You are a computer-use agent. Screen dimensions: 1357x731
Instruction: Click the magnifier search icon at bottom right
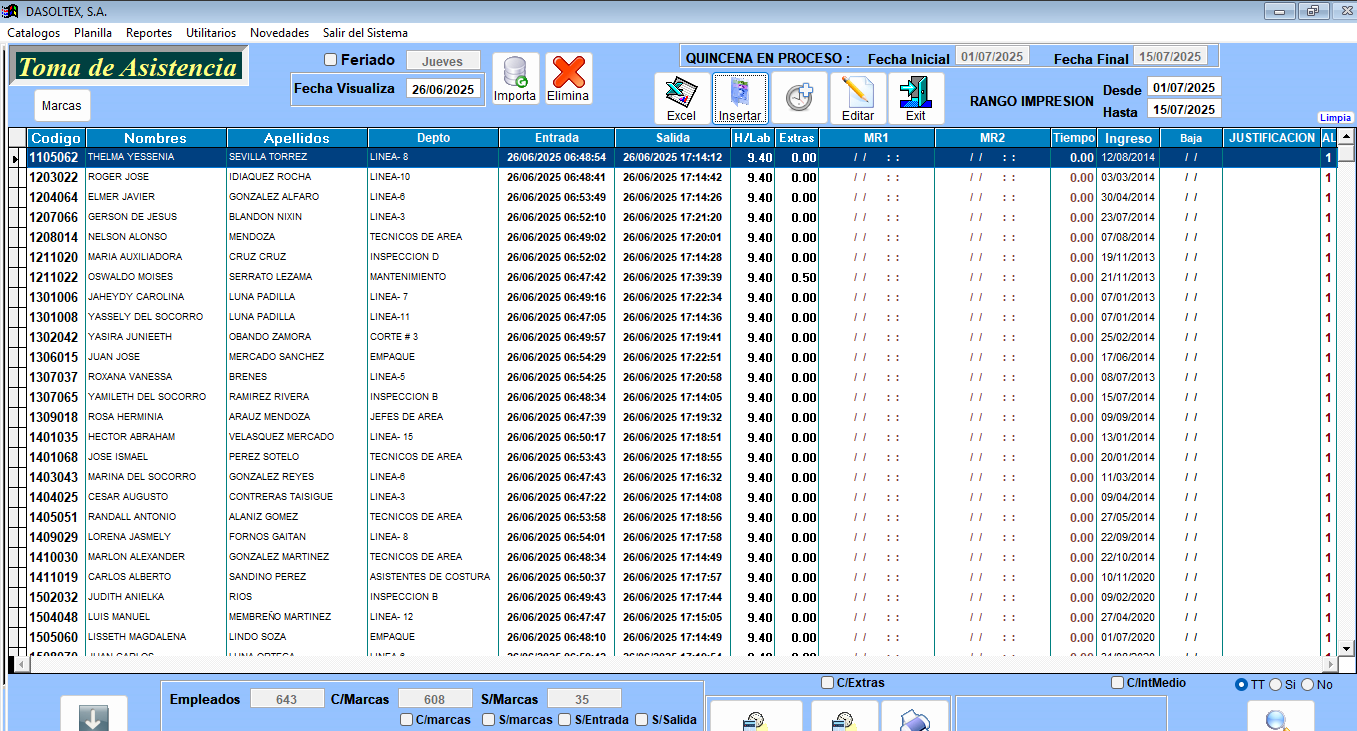[1280, 718]
